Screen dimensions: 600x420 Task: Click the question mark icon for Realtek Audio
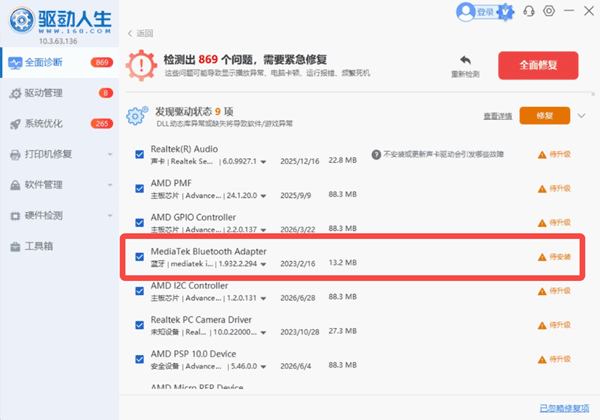376,155
